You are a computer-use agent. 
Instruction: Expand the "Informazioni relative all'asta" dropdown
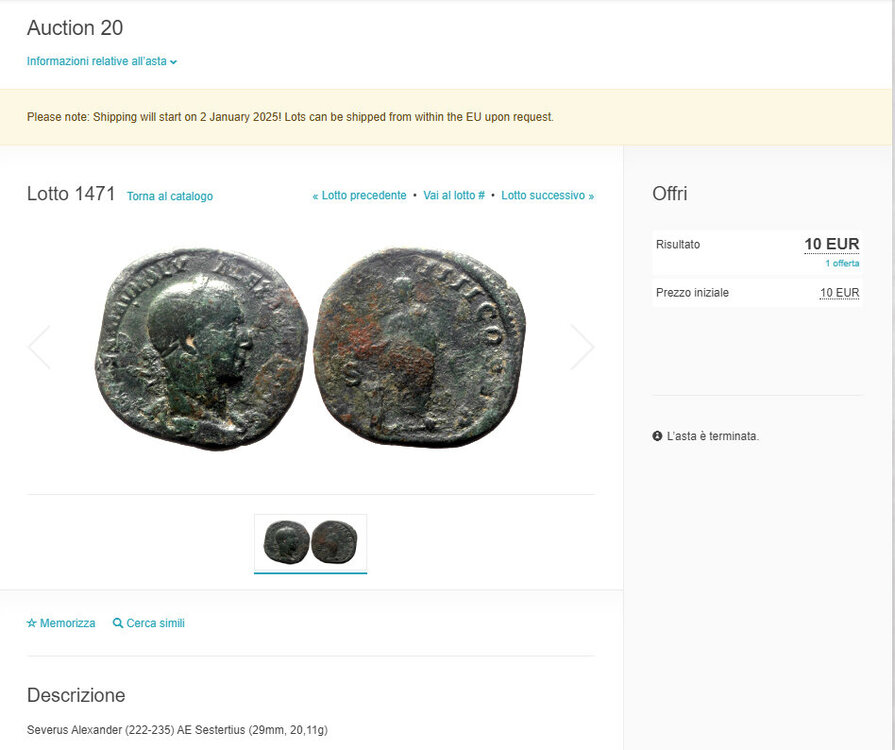click(102, 62)
